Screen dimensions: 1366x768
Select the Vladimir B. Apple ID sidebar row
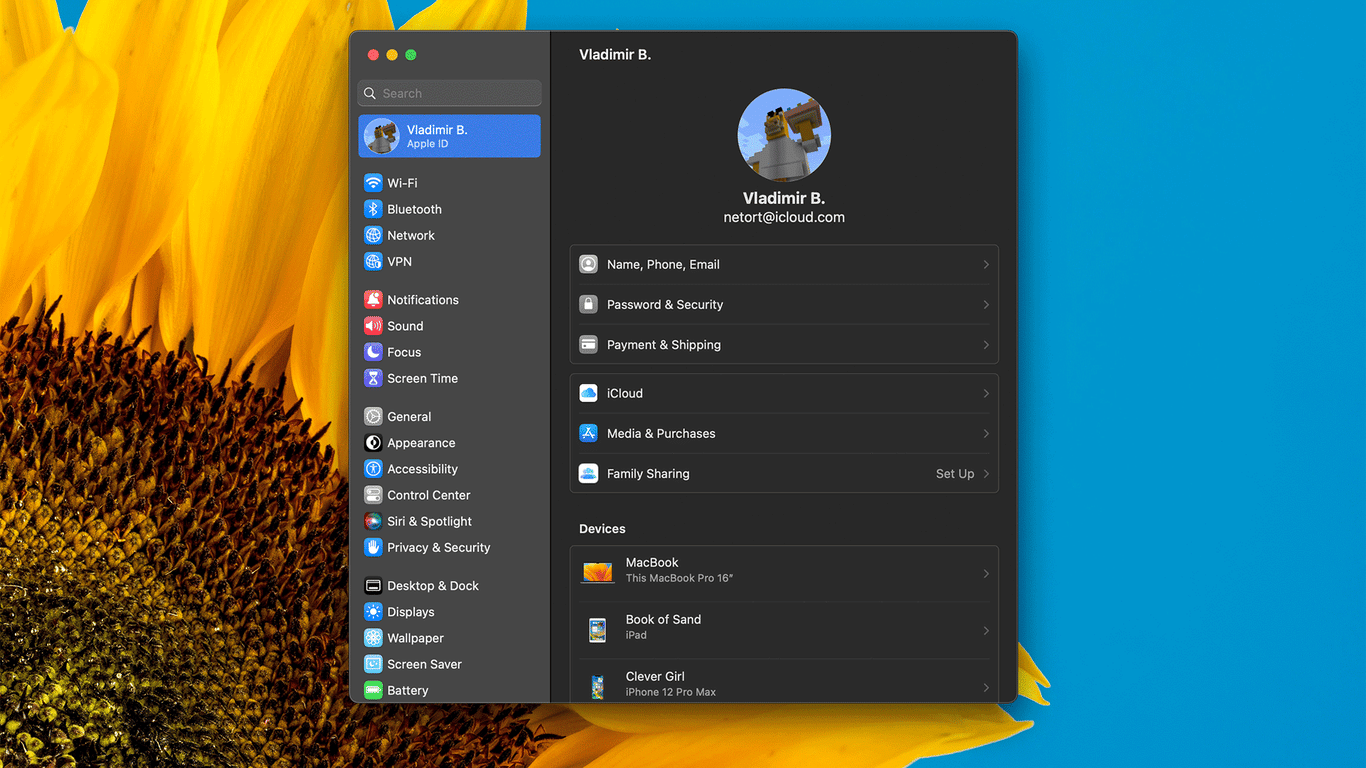point(450,136)
